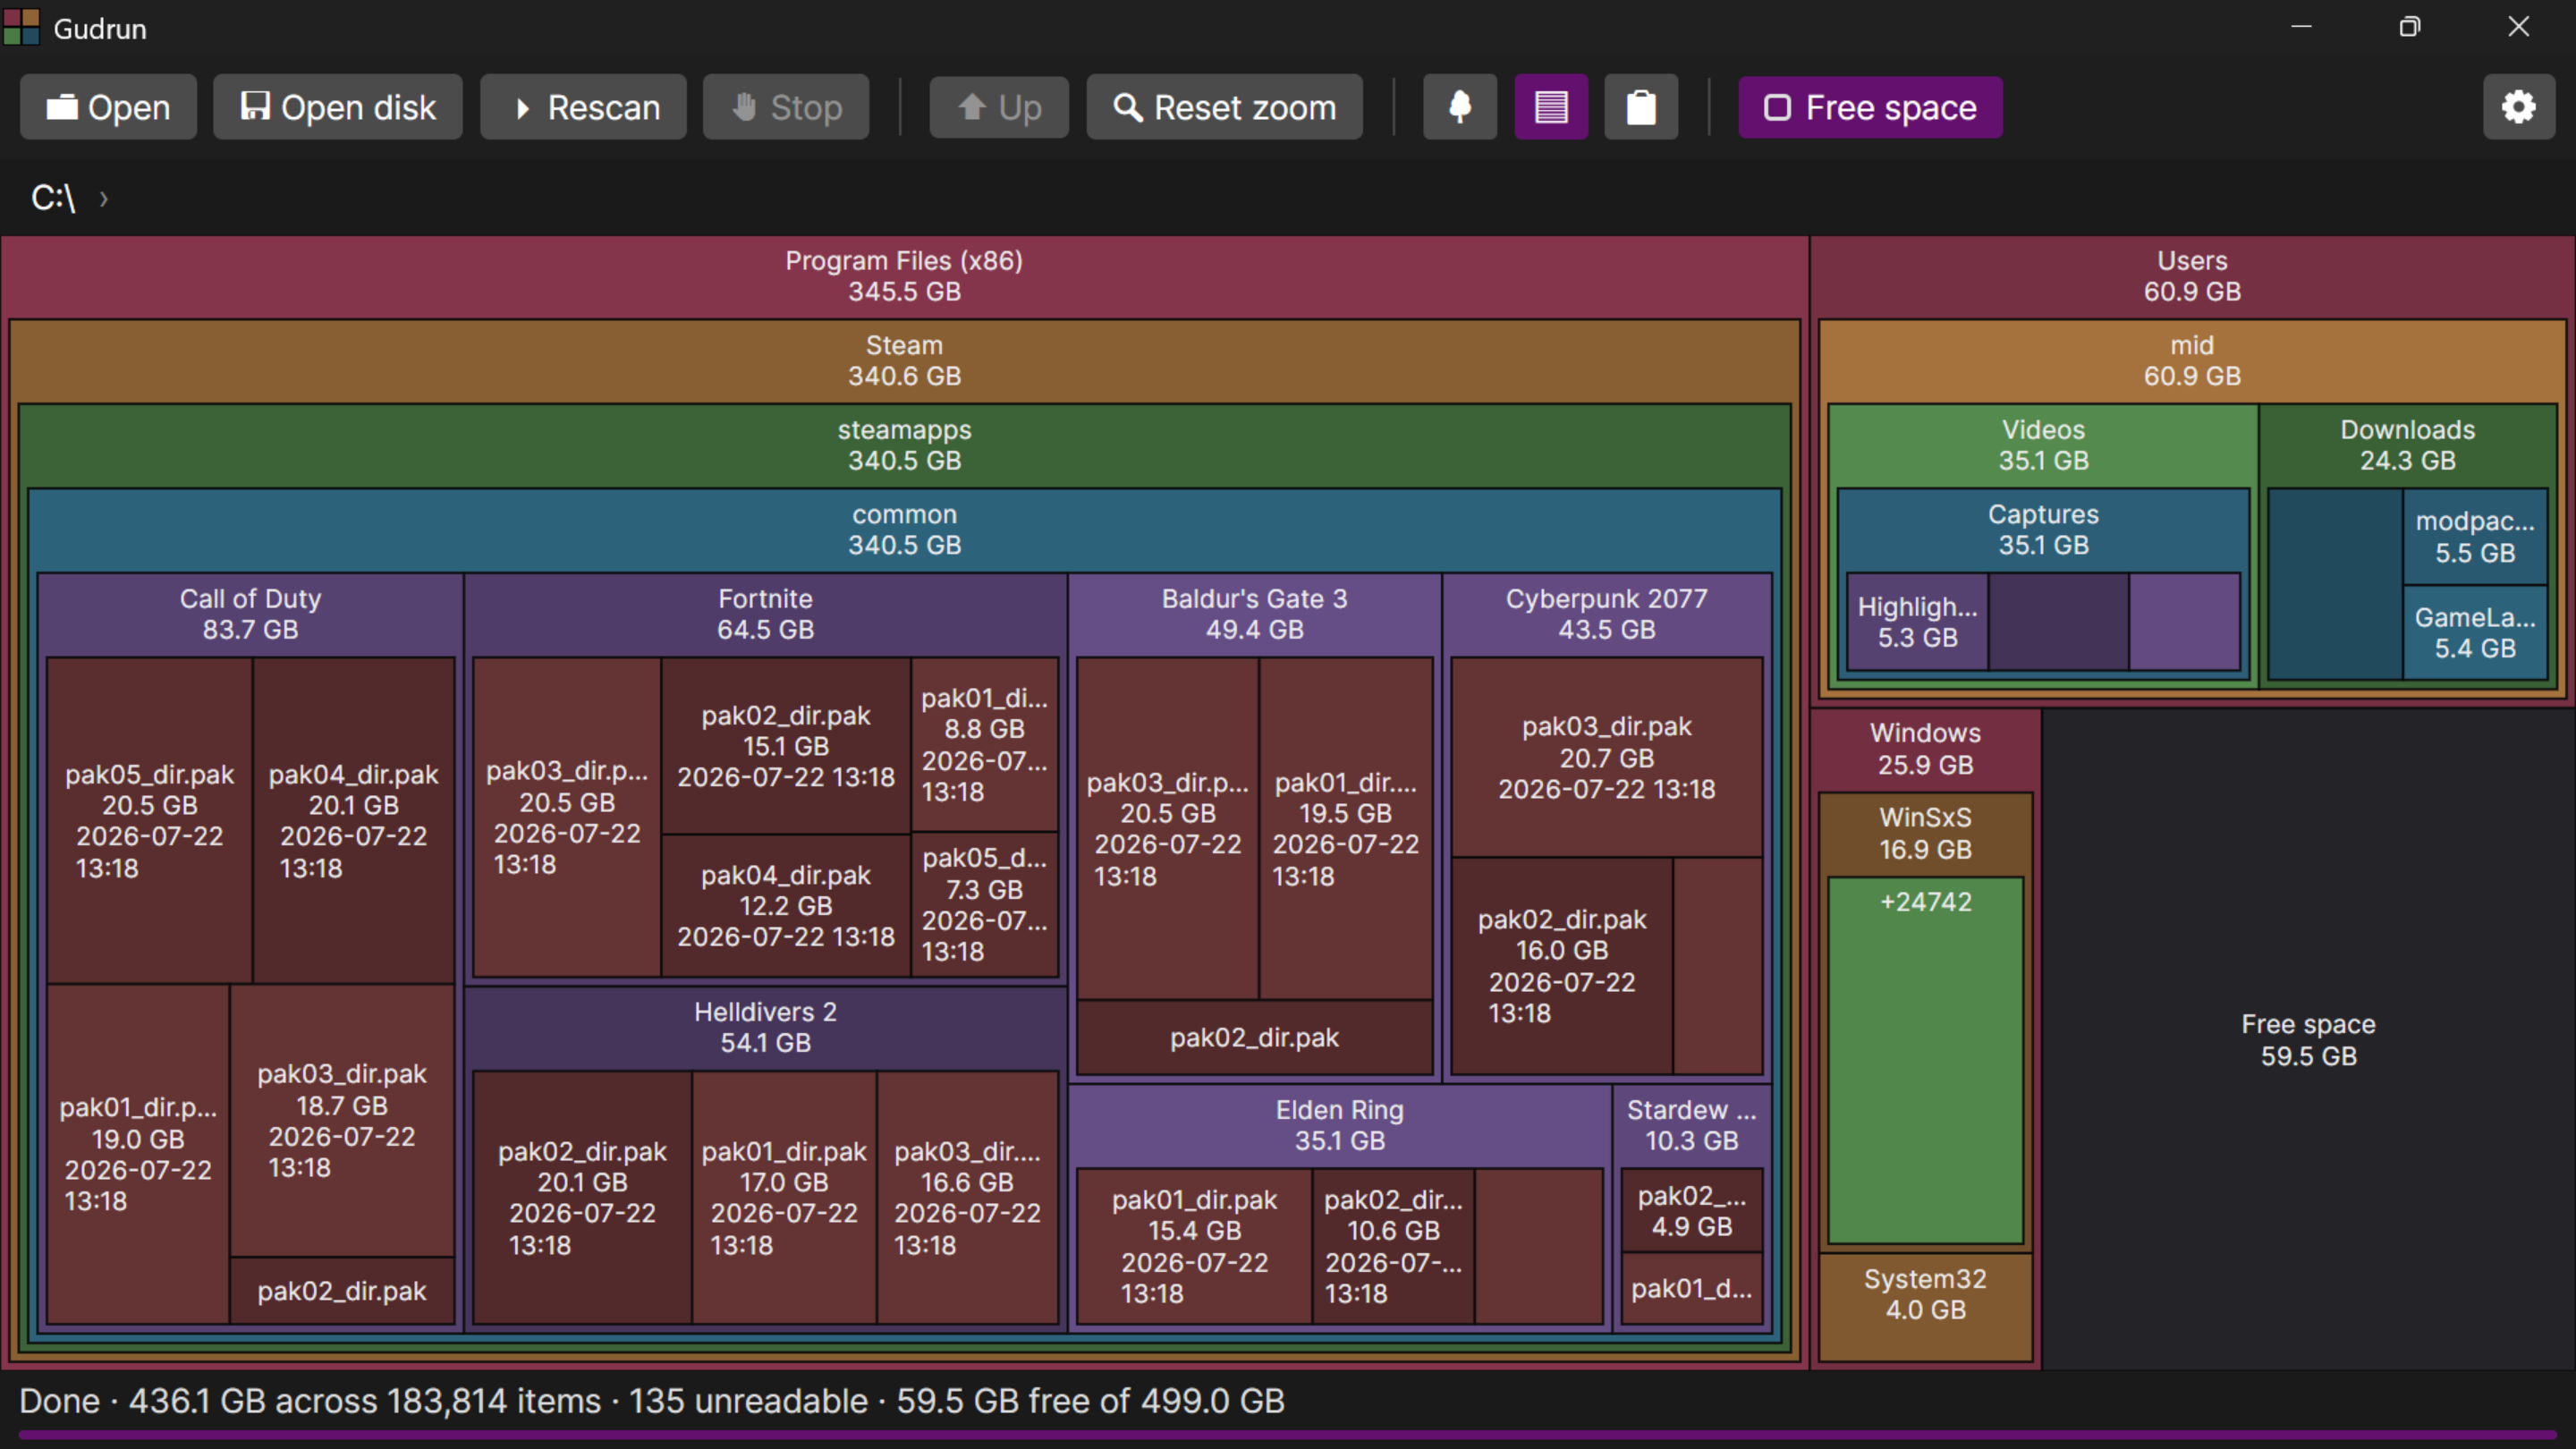
Task: Click the C:\ breadcrumb path
Action: [x=53, y=198]
